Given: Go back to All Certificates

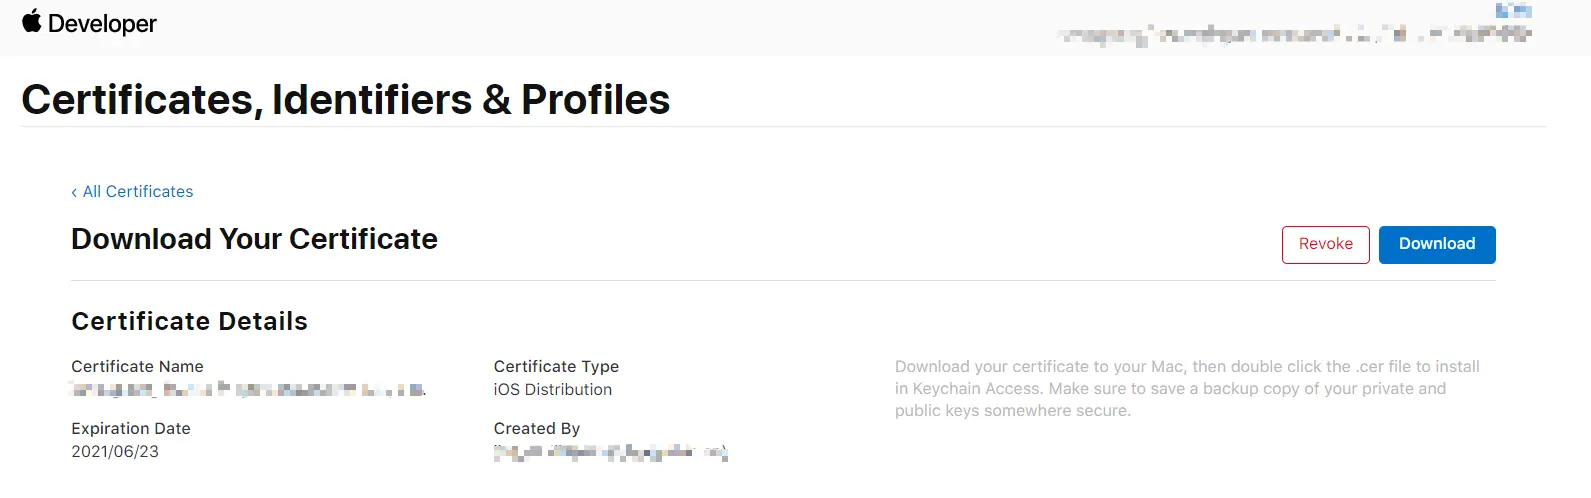Looking at the screenshot, I should tap(138, 192).
